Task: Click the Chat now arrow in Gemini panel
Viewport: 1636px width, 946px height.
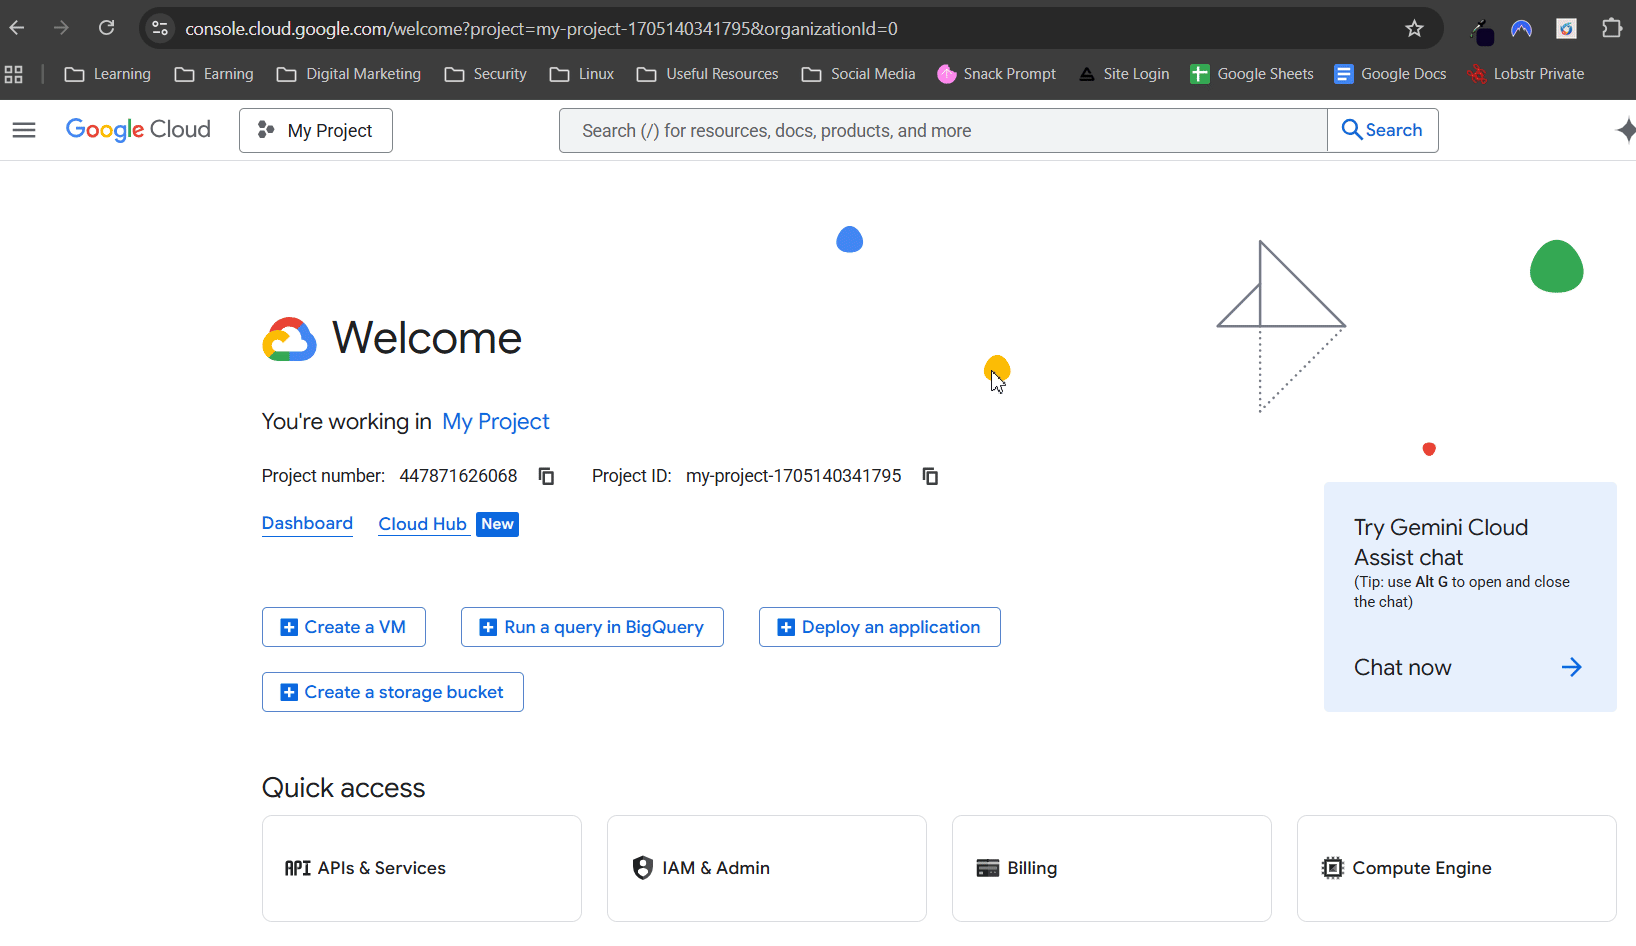Action: [x=1572, y=667]
